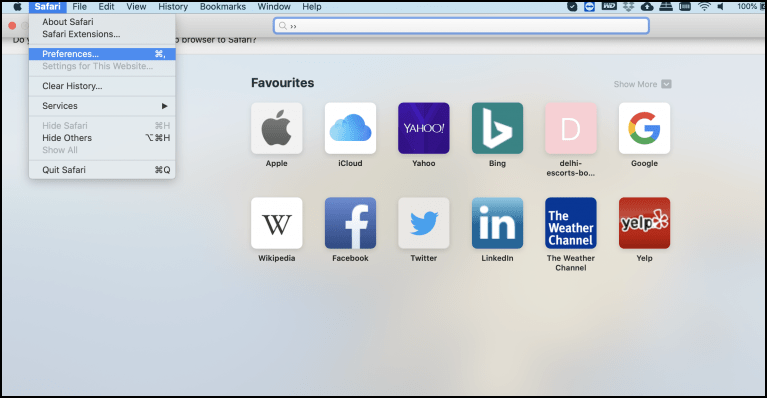This screenshot has height=398, width=767.
Task: Select the Safari menu bar item
Action: tap(47, 6)
